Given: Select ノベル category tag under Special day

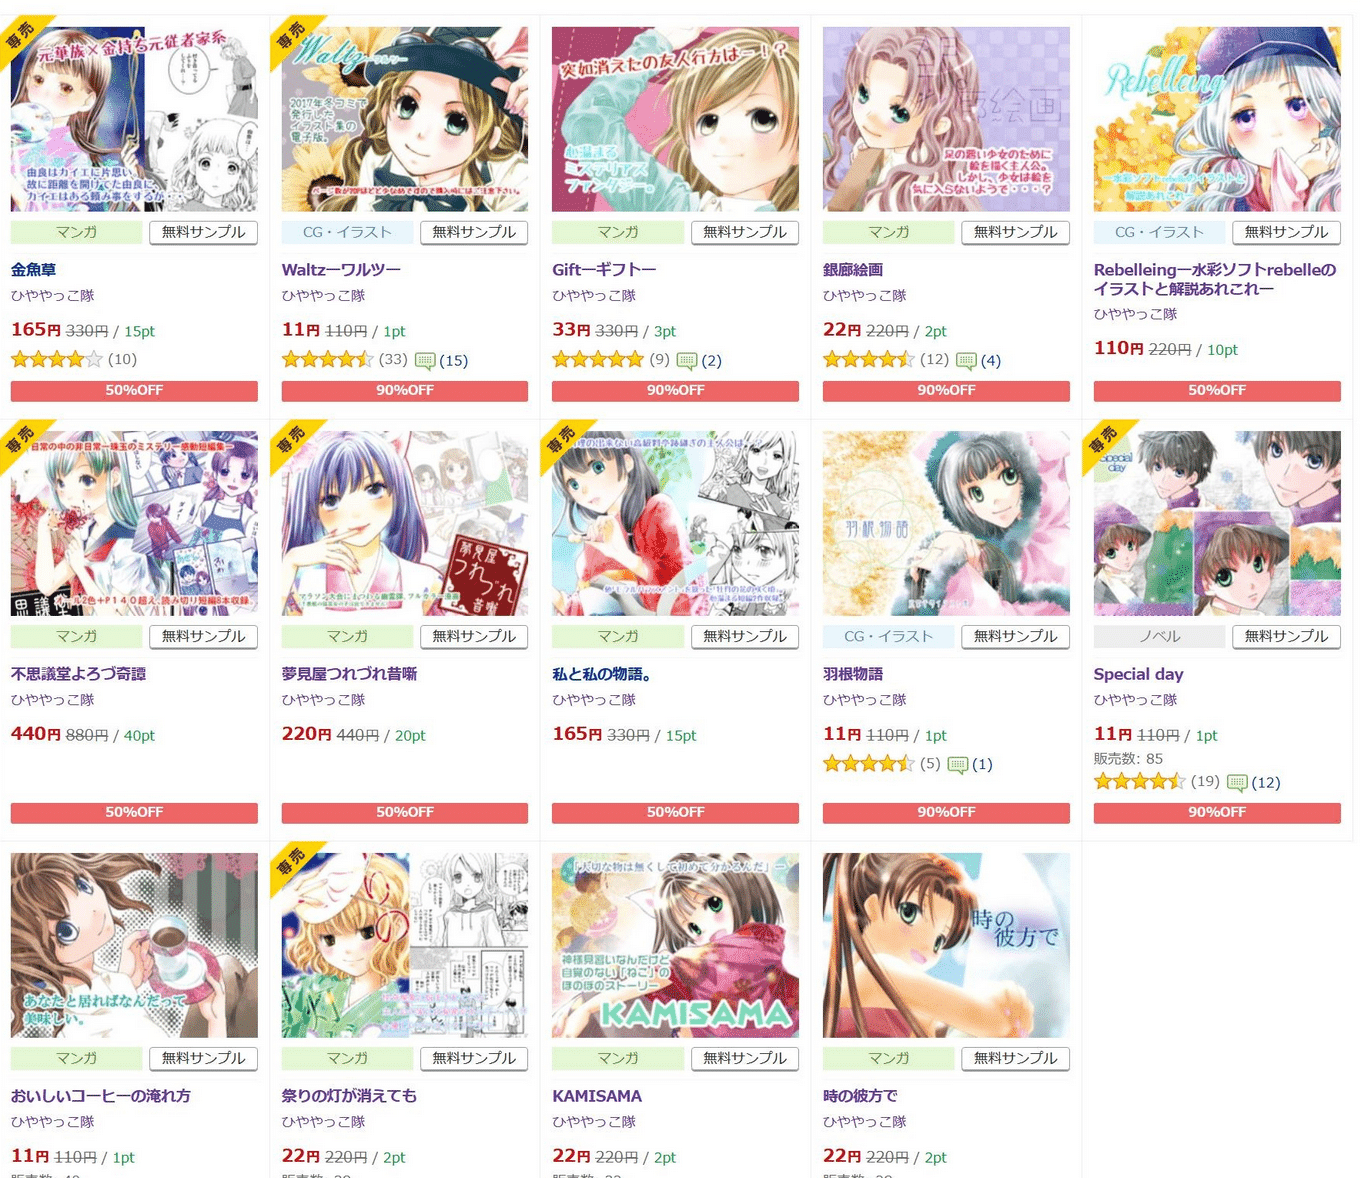Looking at the screenshot, I should pos(1159,636).
